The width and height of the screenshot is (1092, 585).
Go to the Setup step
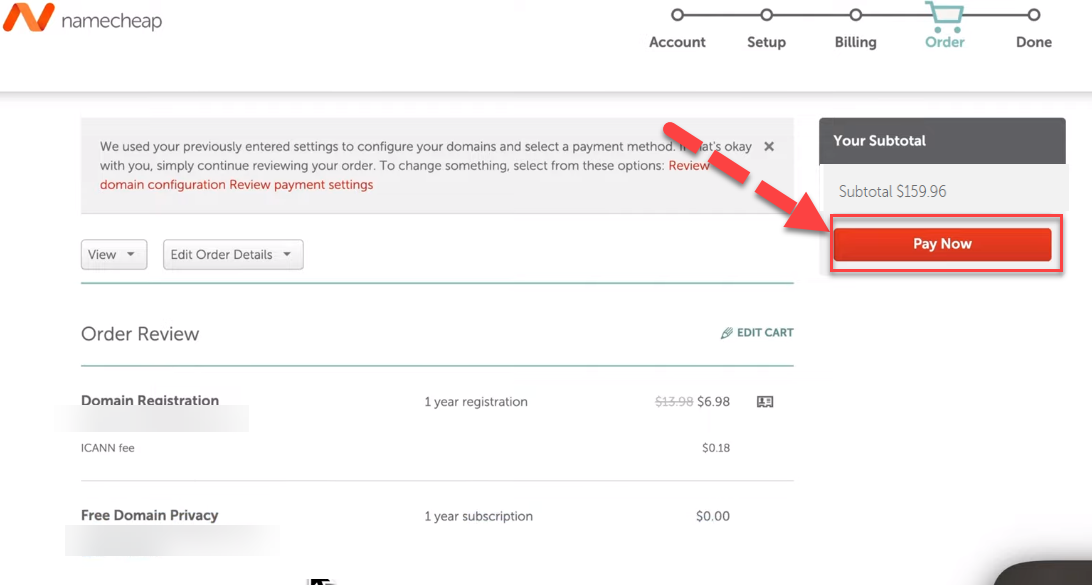[x=766, y=42]
